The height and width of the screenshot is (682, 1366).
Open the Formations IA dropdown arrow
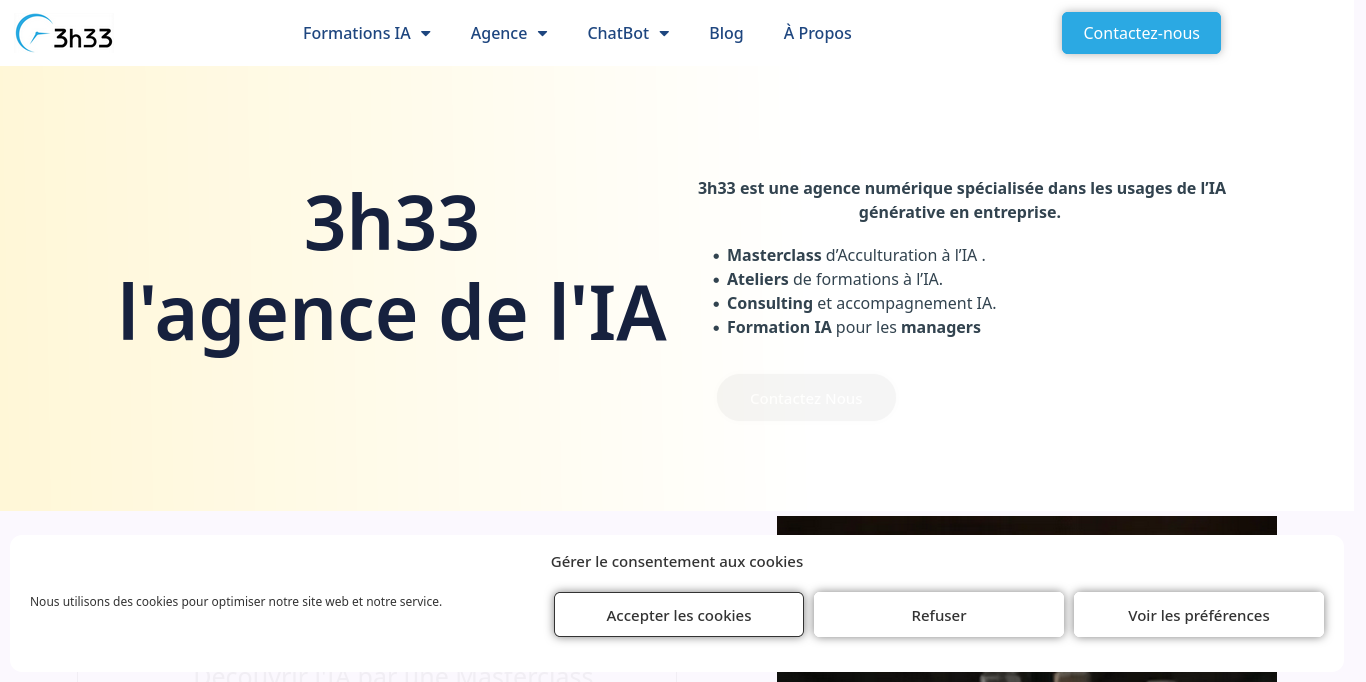tap(426, 33)
